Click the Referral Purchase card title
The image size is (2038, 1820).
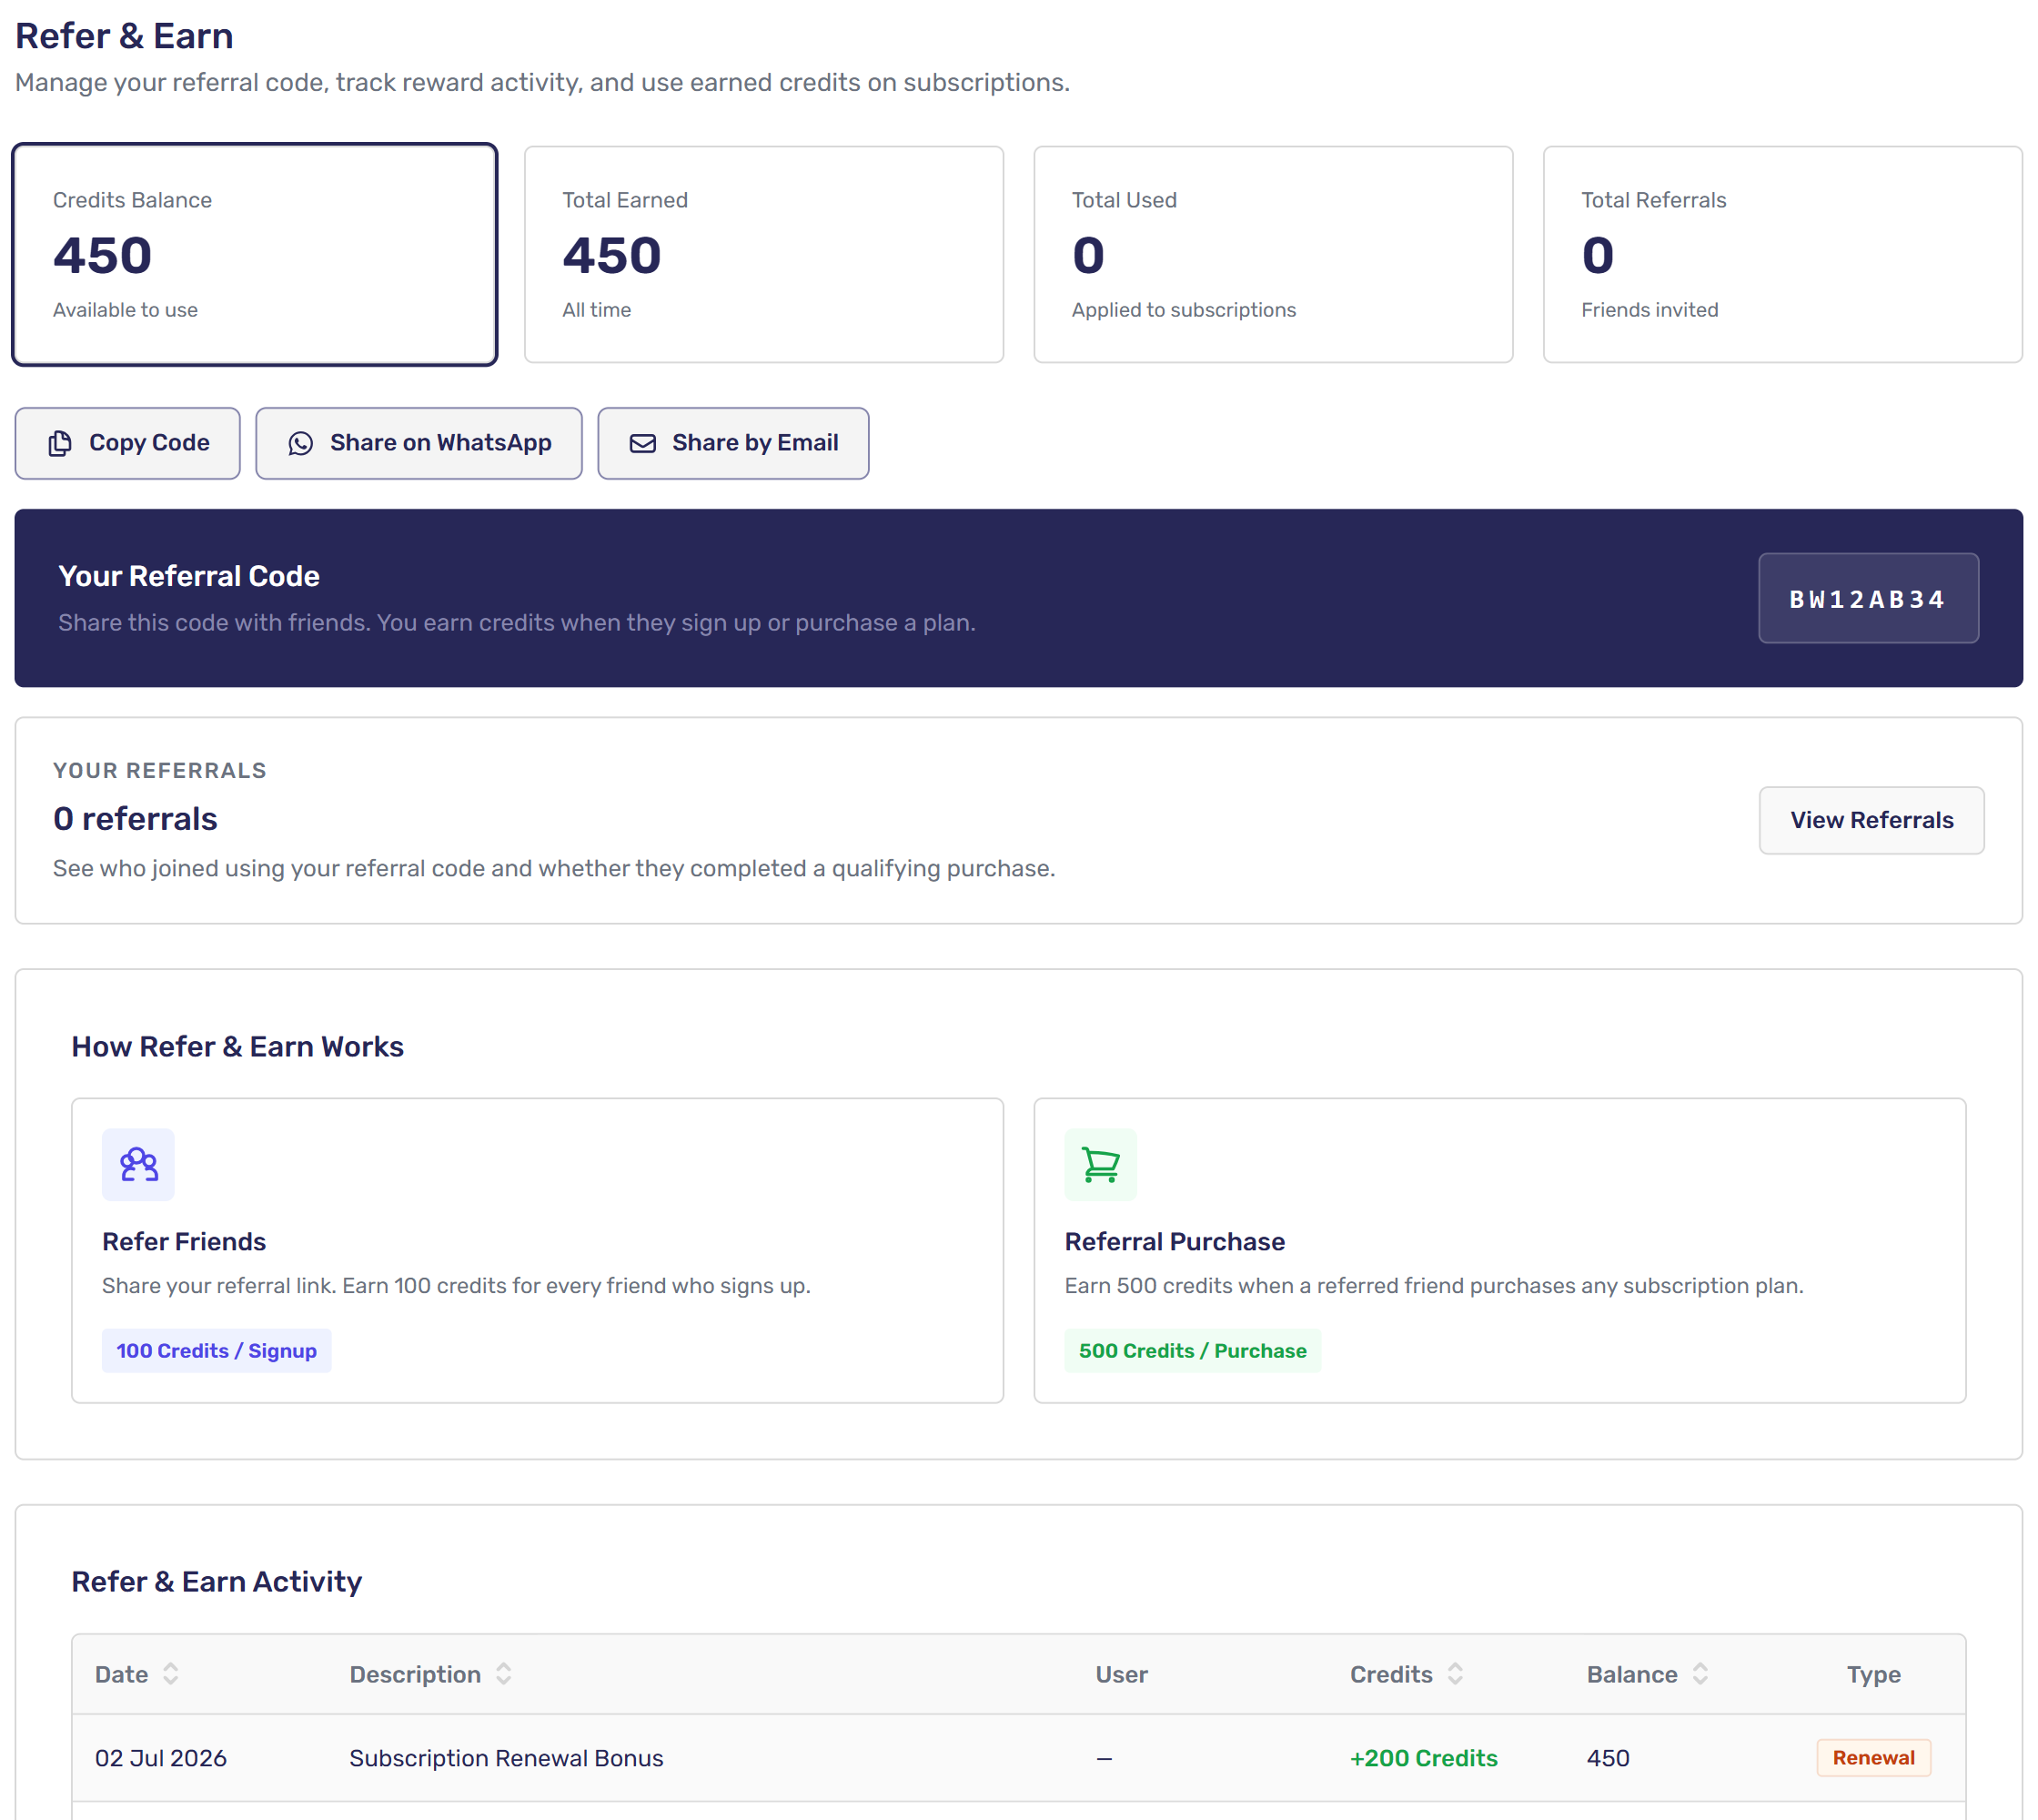pyautogui.click(x=1174, y=1241)
